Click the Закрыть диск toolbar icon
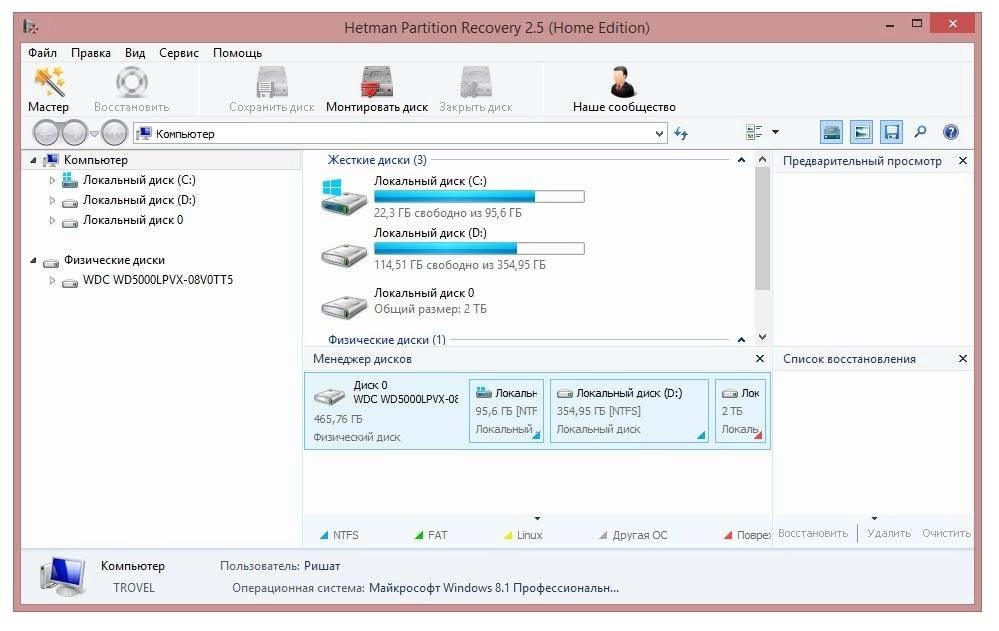Screen dimensions: 999x631 [x=476, y=82]
